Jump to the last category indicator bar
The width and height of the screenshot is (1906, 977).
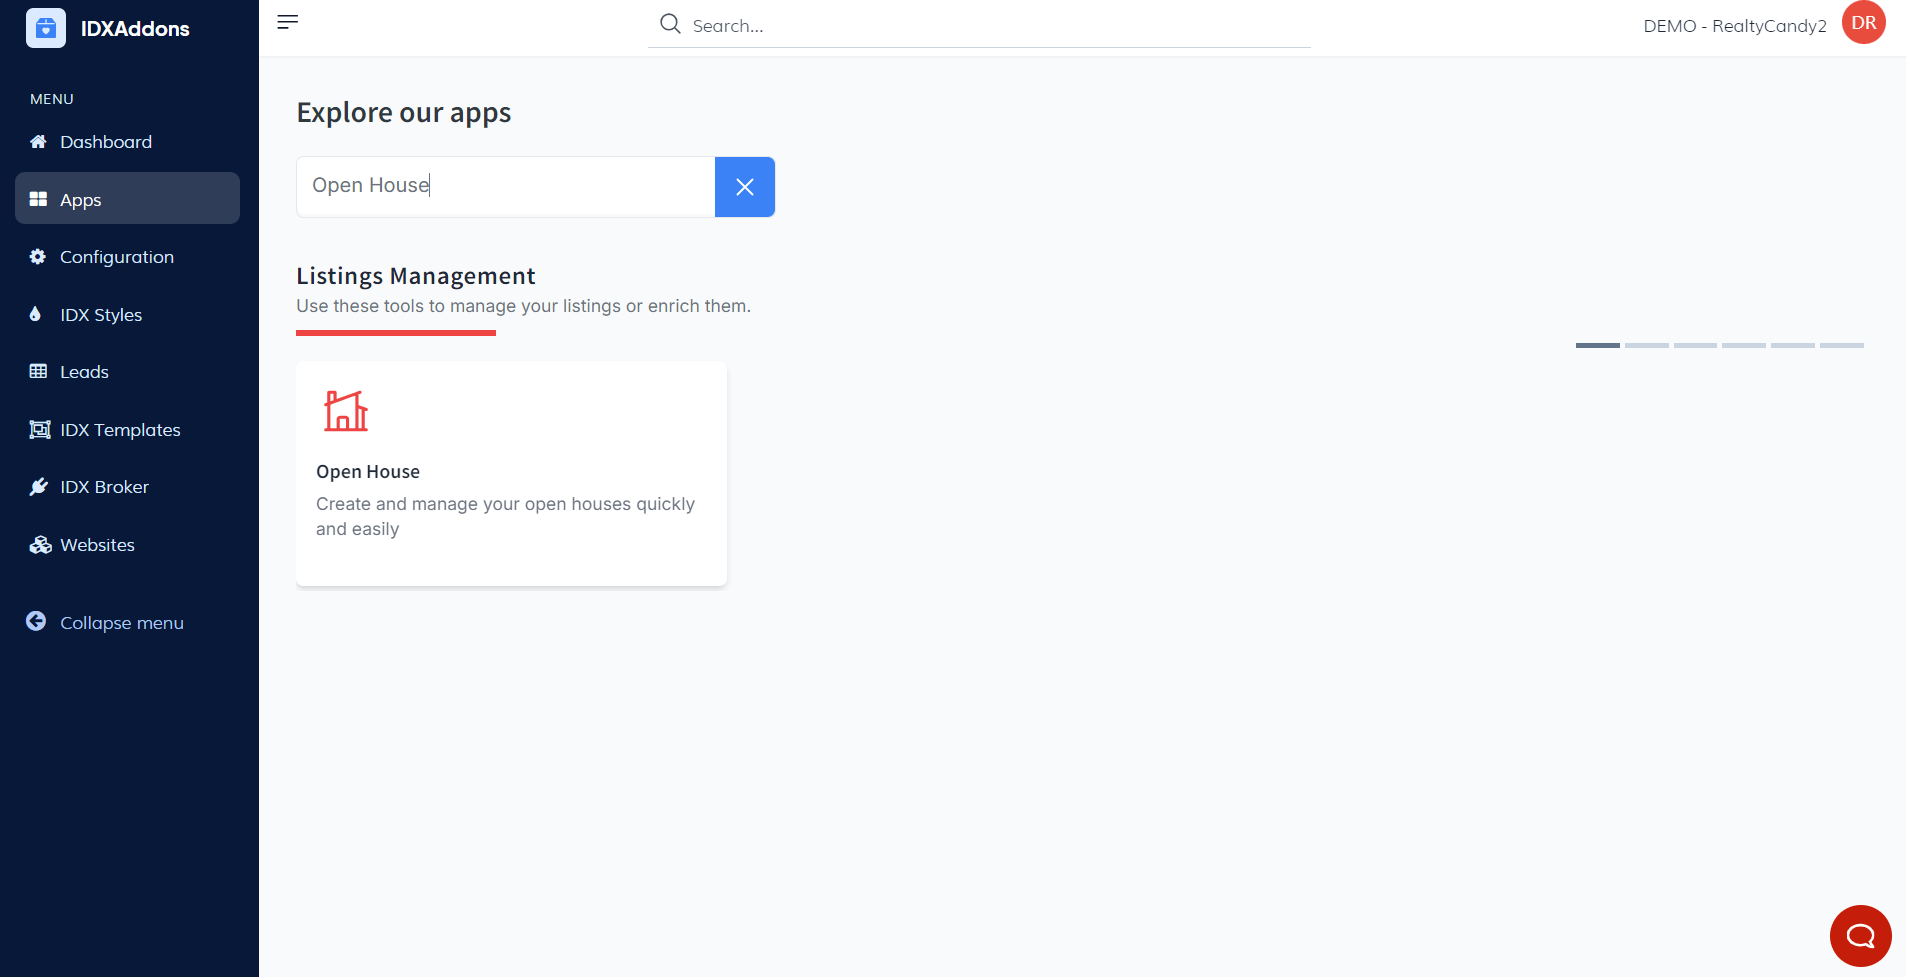1841,345
